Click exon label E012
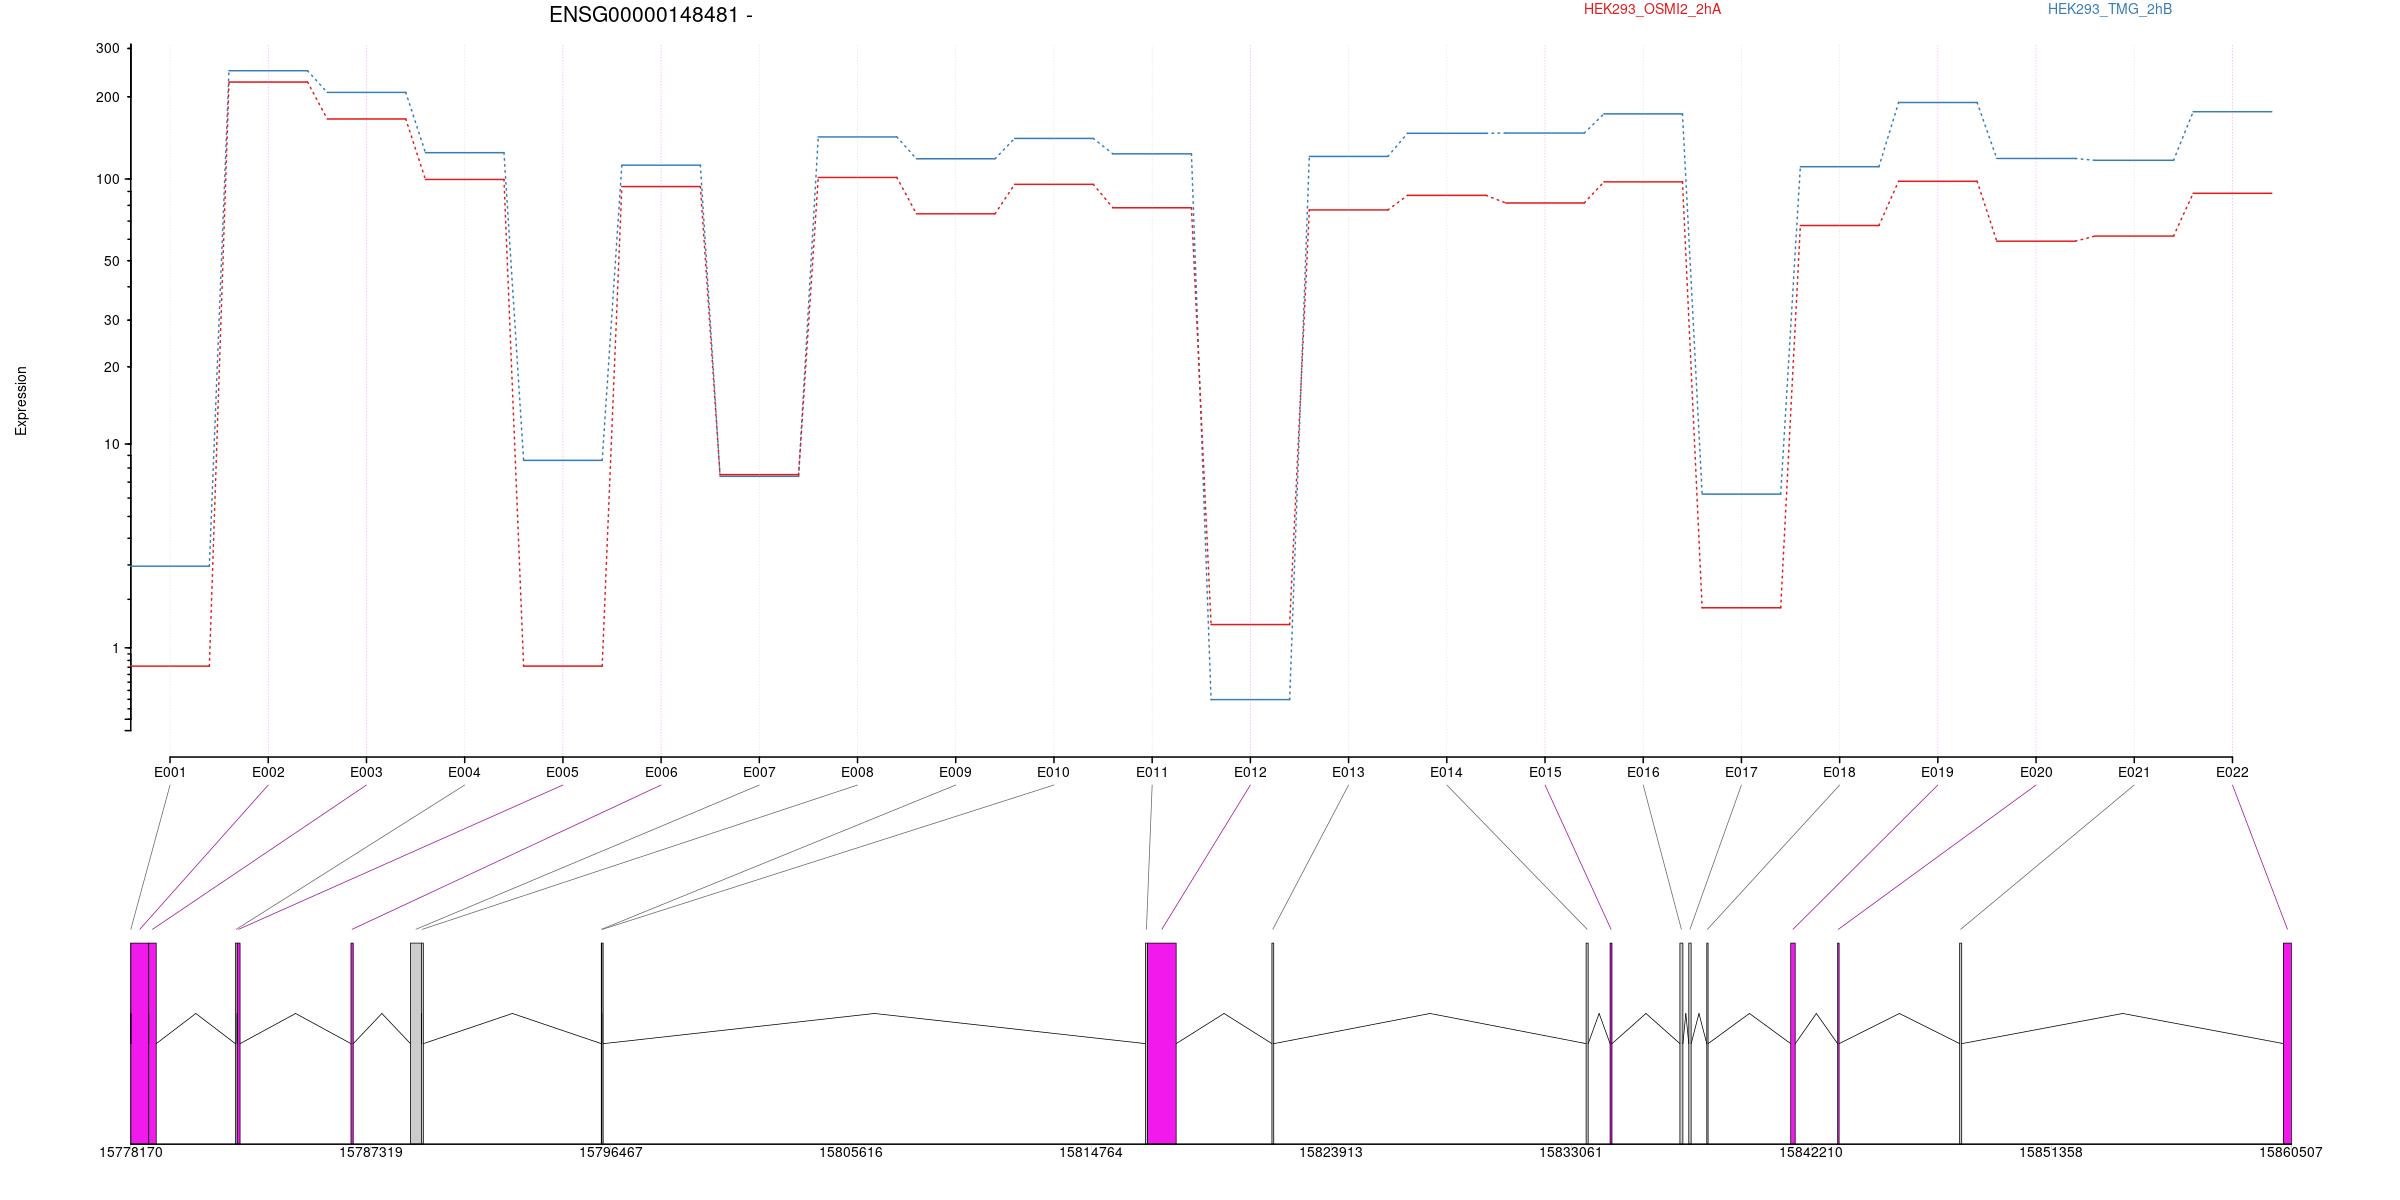The width and height of the screenshot is (2400, 1200). click(1250, 772)
